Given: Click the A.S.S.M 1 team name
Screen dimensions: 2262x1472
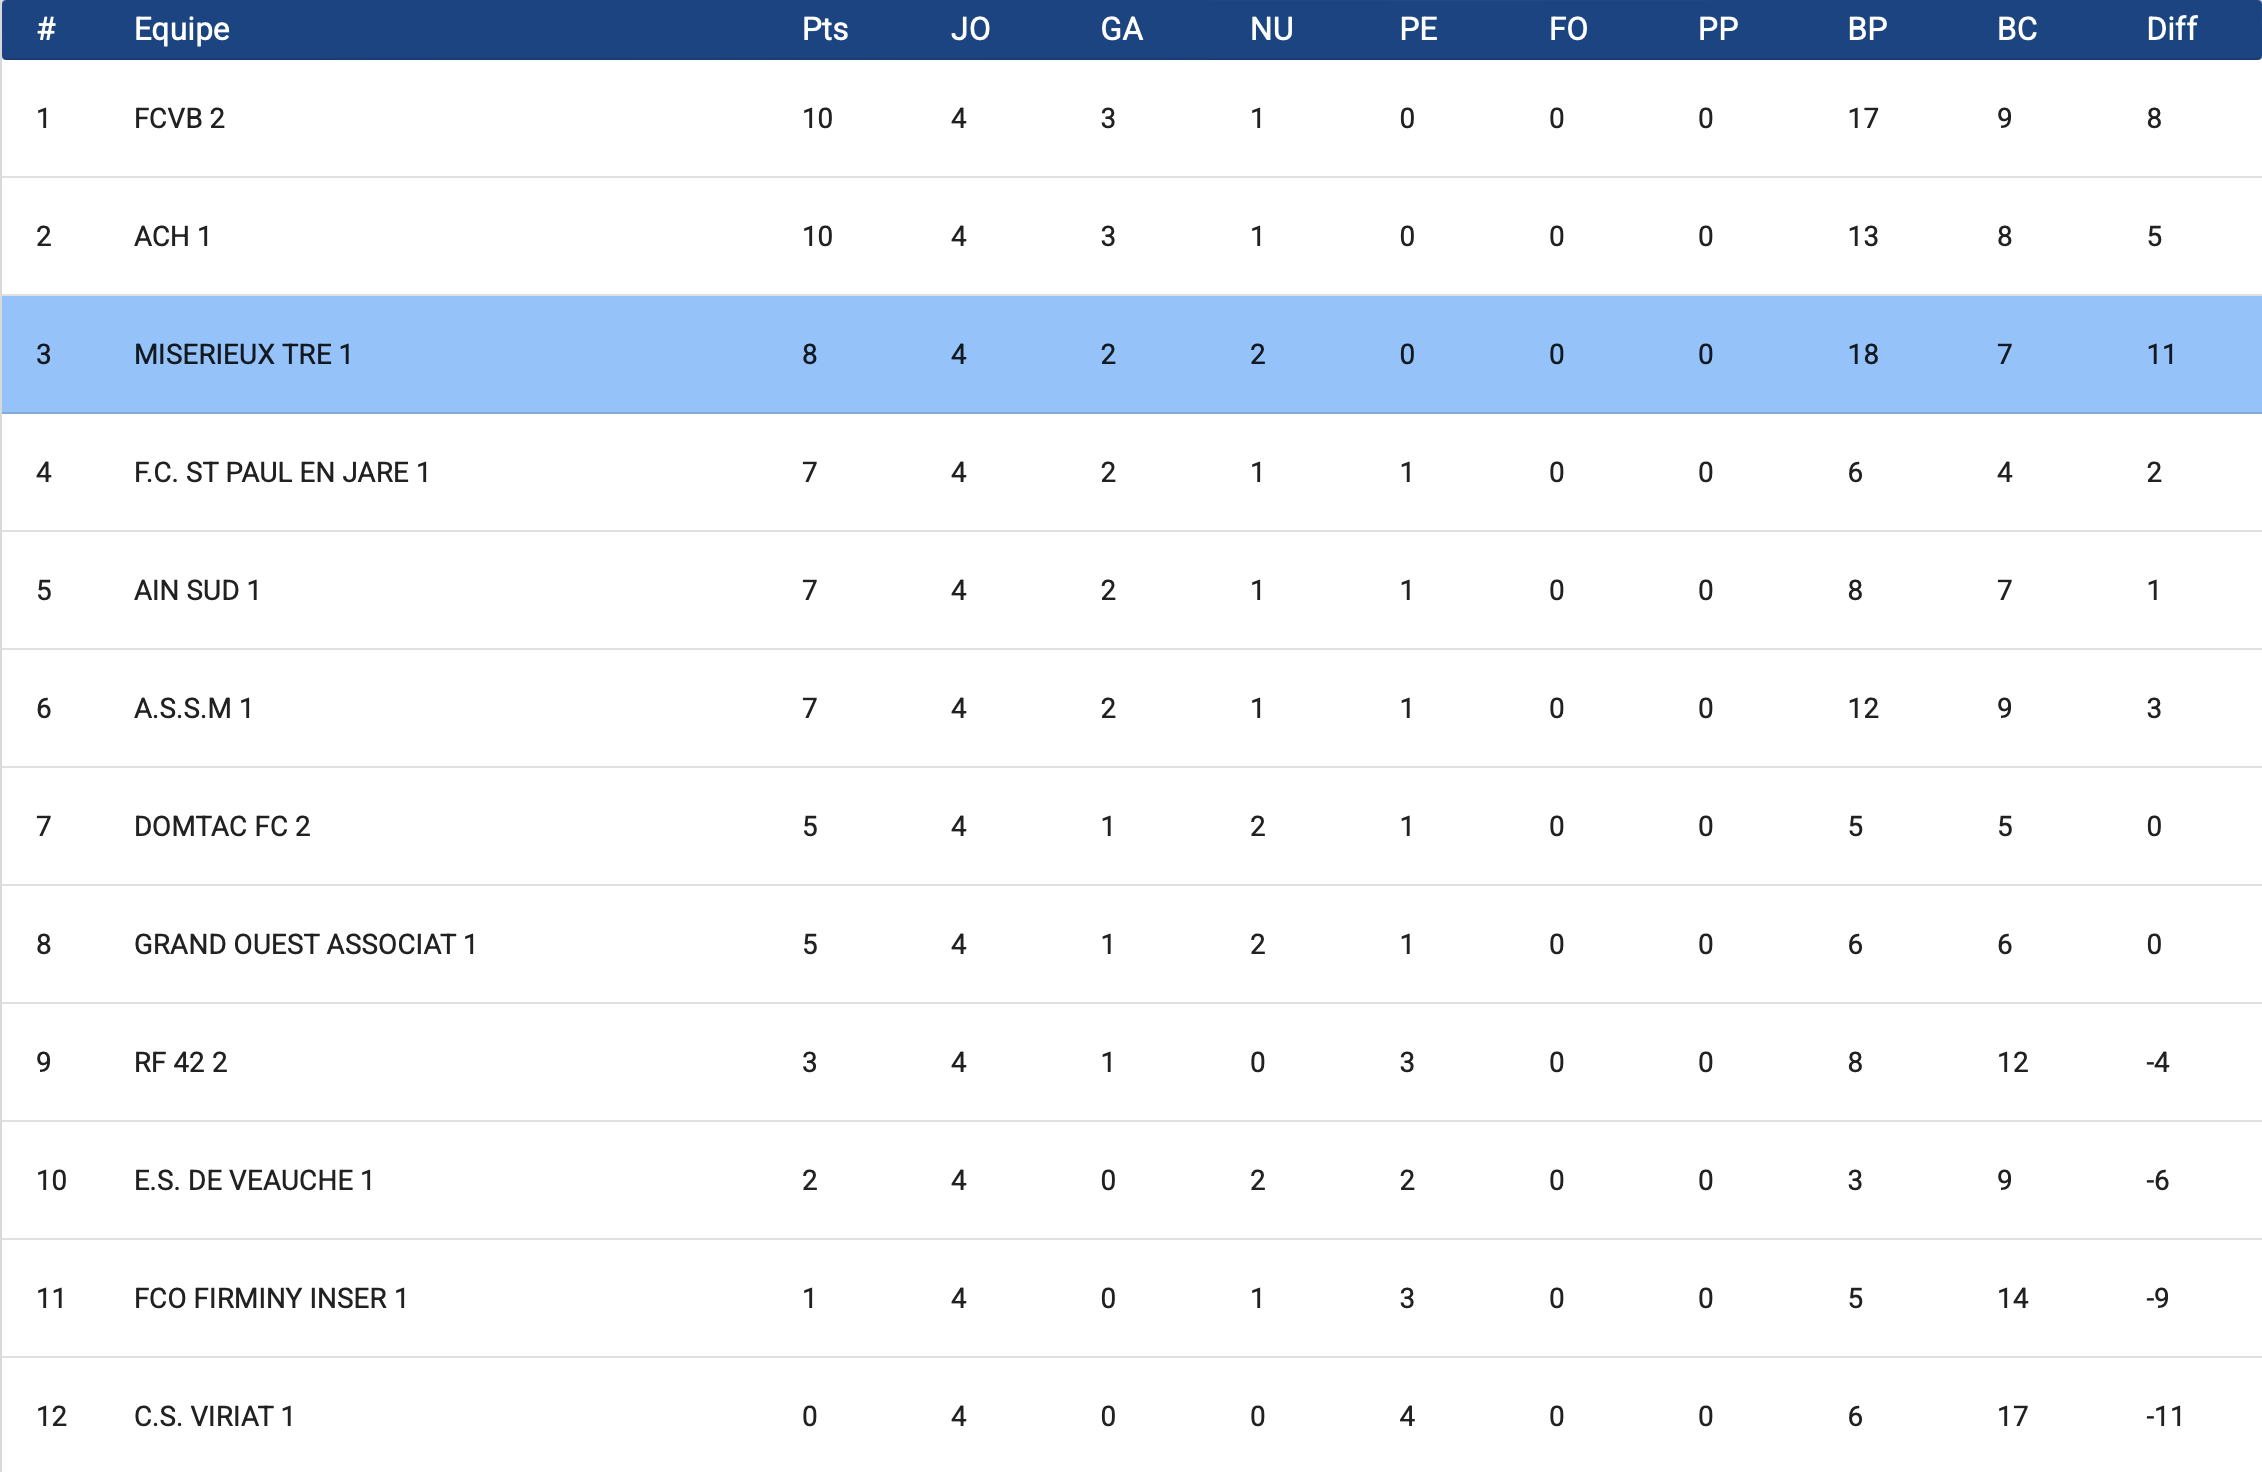Looking at the screenshot, I should 193,708.
